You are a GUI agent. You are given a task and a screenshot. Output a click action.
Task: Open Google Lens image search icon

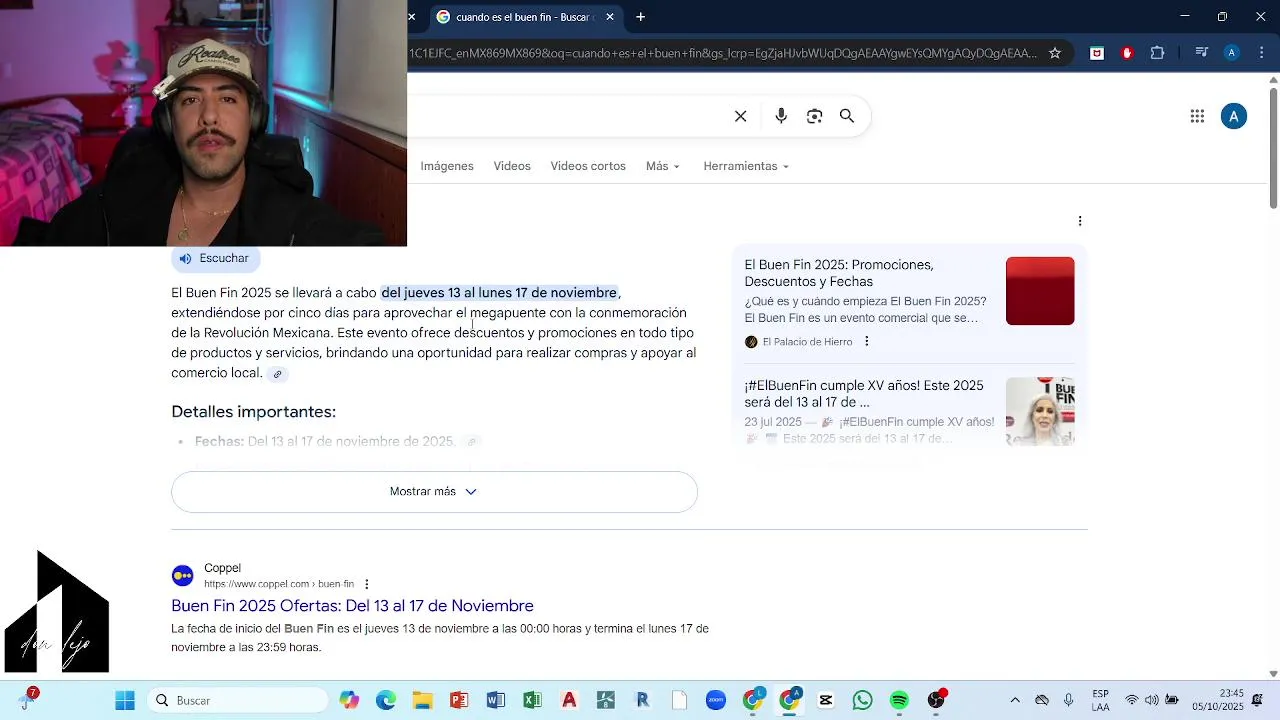pos(814,116)
